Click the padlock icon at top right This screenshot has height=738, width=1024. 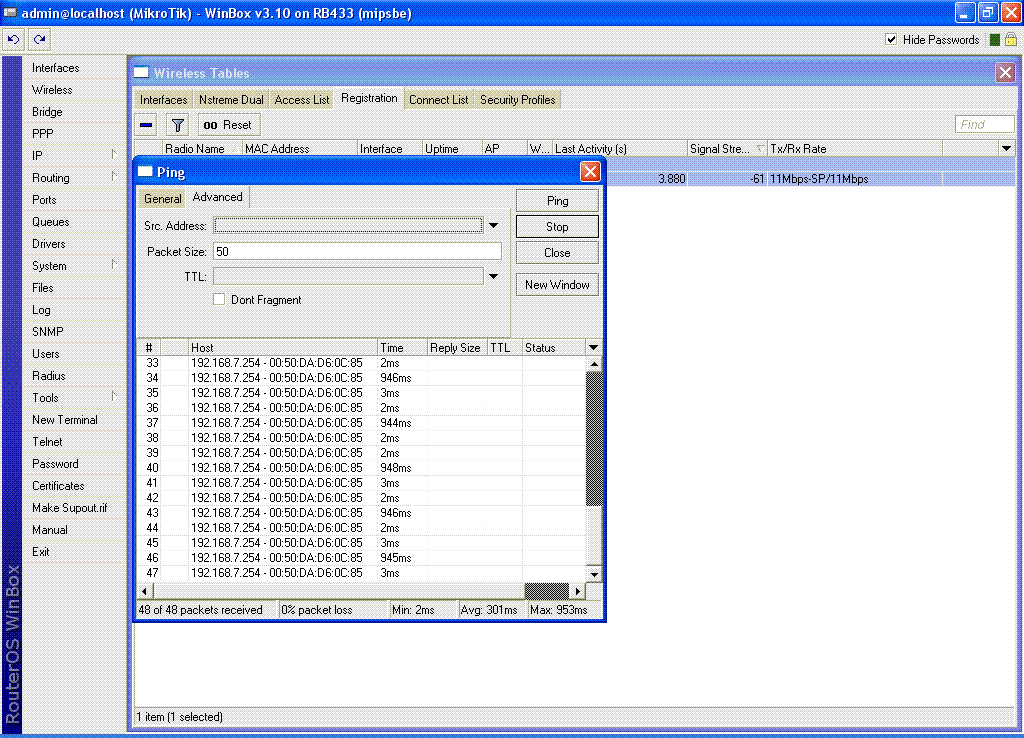1011,40
